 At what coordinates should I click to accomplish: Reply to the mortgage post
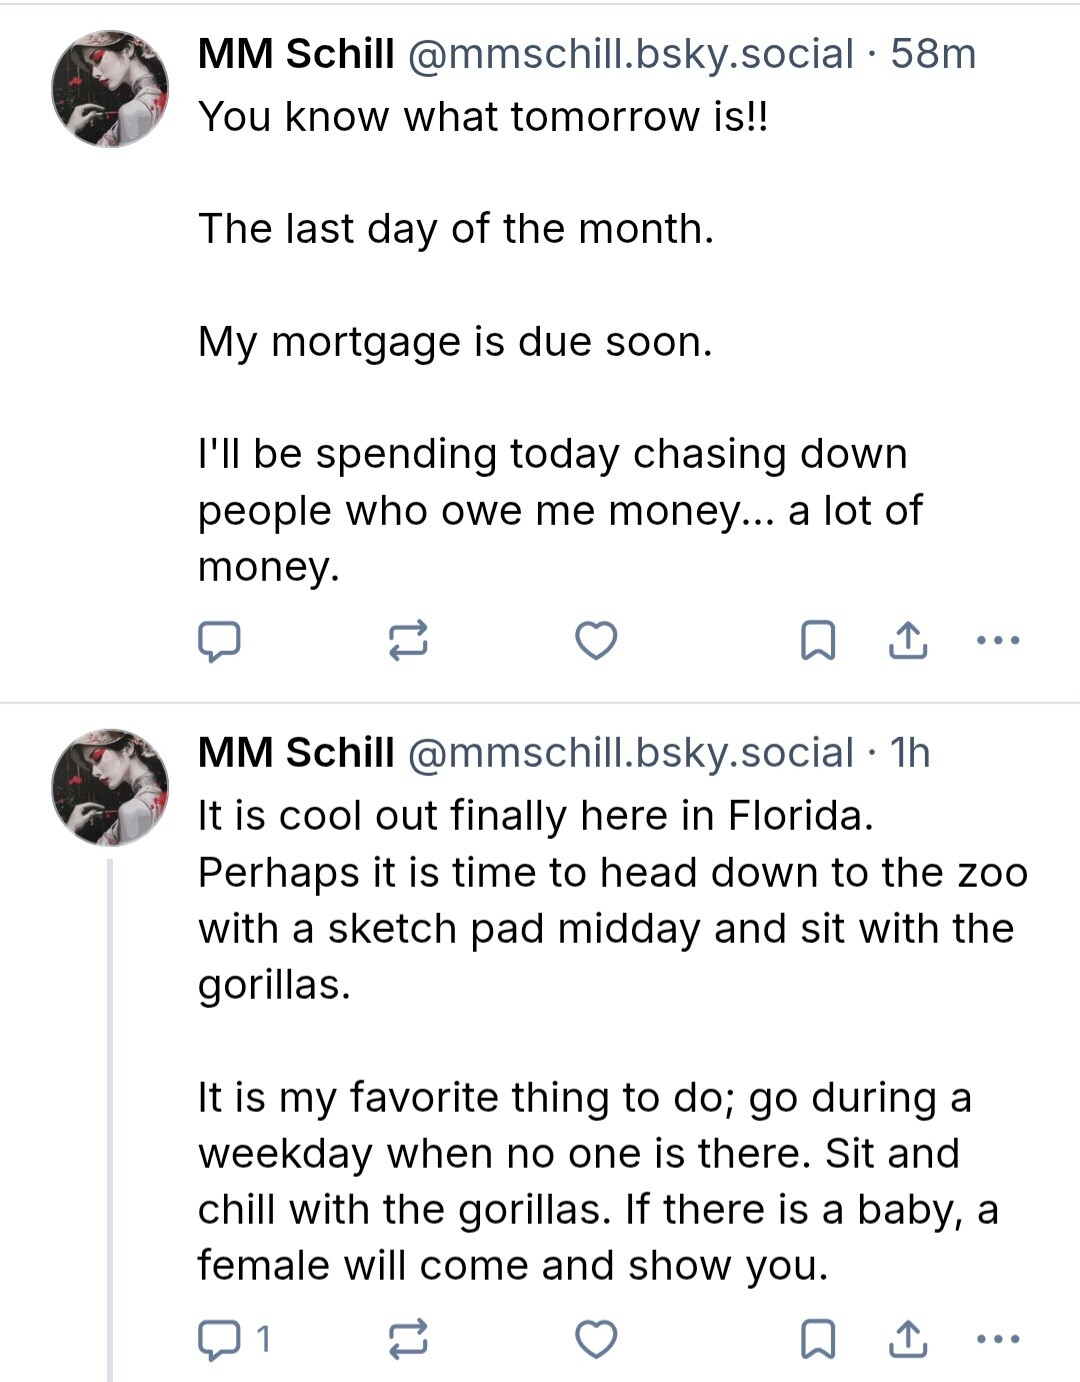pyautogui.click(x=218, y=641)
